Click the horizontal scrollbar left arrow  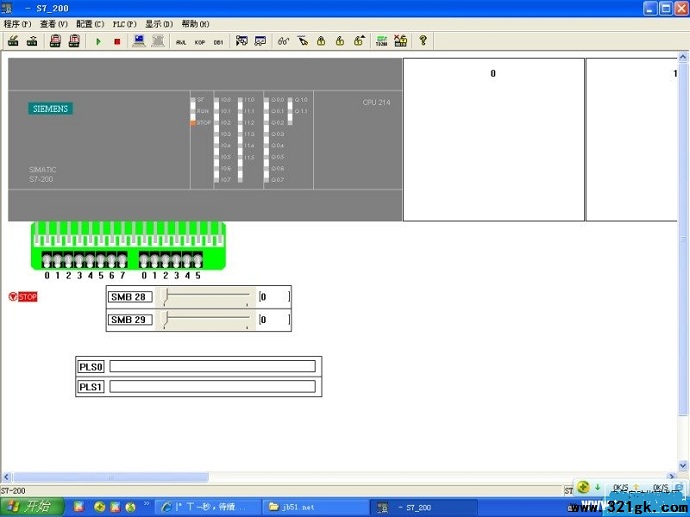pyautogui.click(x=6, y=477)
